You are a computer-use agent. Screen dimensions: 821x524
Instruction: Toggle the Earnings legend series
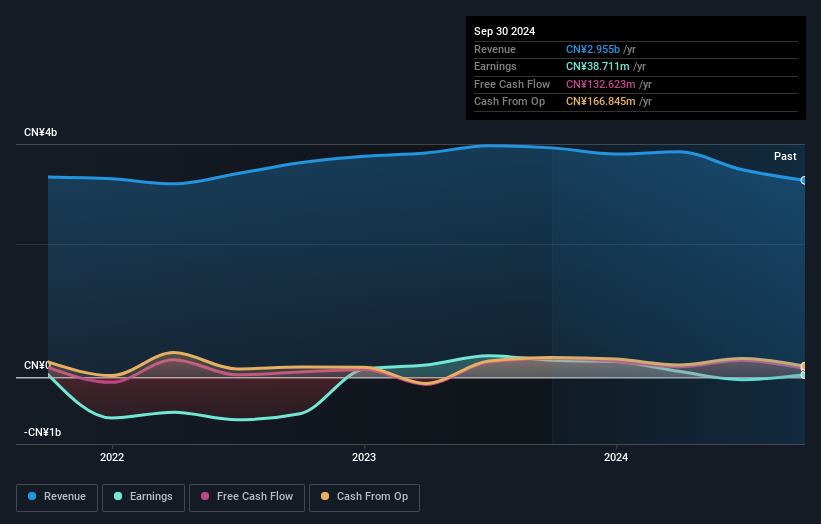(x=143, y=497)
